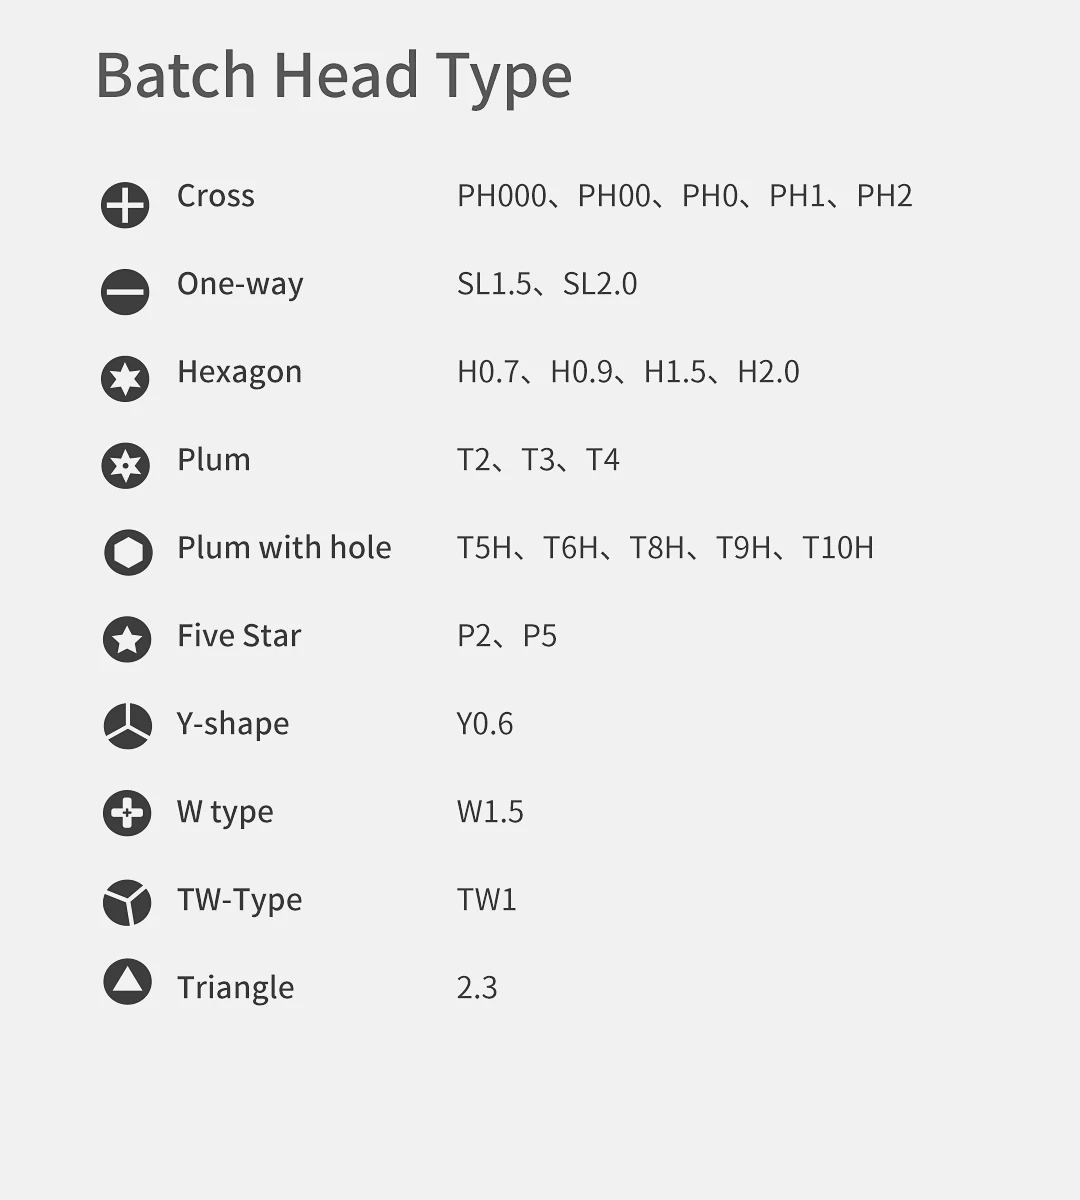Click the Cross head type icon

125,205
